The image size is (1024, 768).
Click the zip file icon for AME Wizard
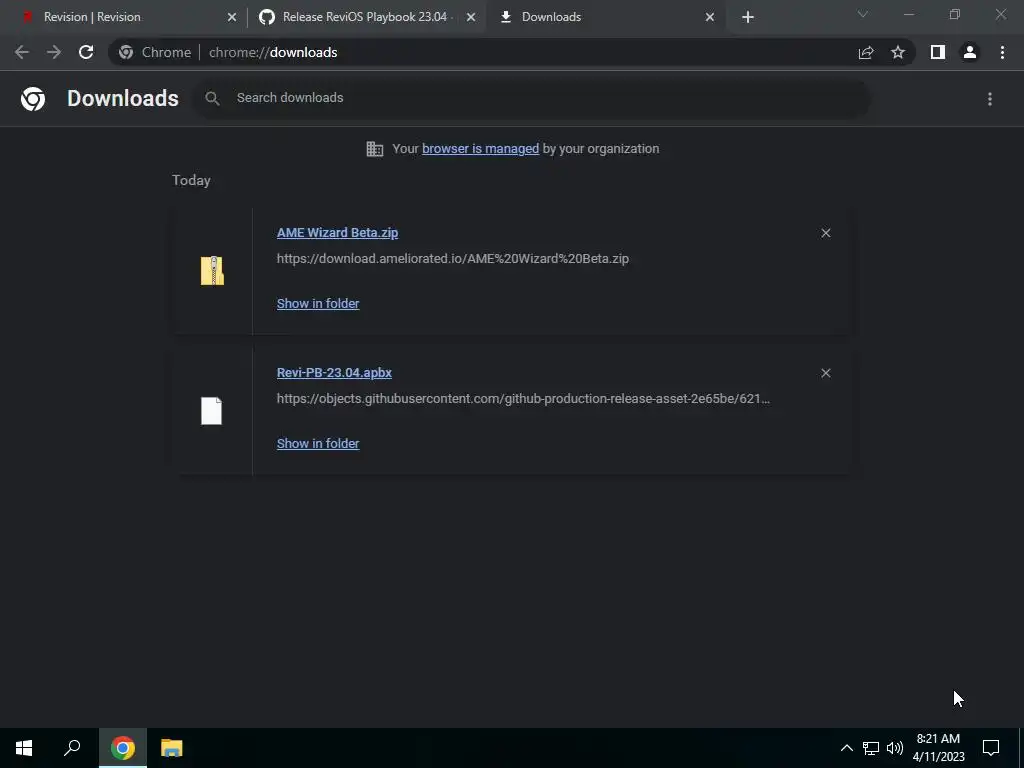pyautogui.click(x=212, y=270)
